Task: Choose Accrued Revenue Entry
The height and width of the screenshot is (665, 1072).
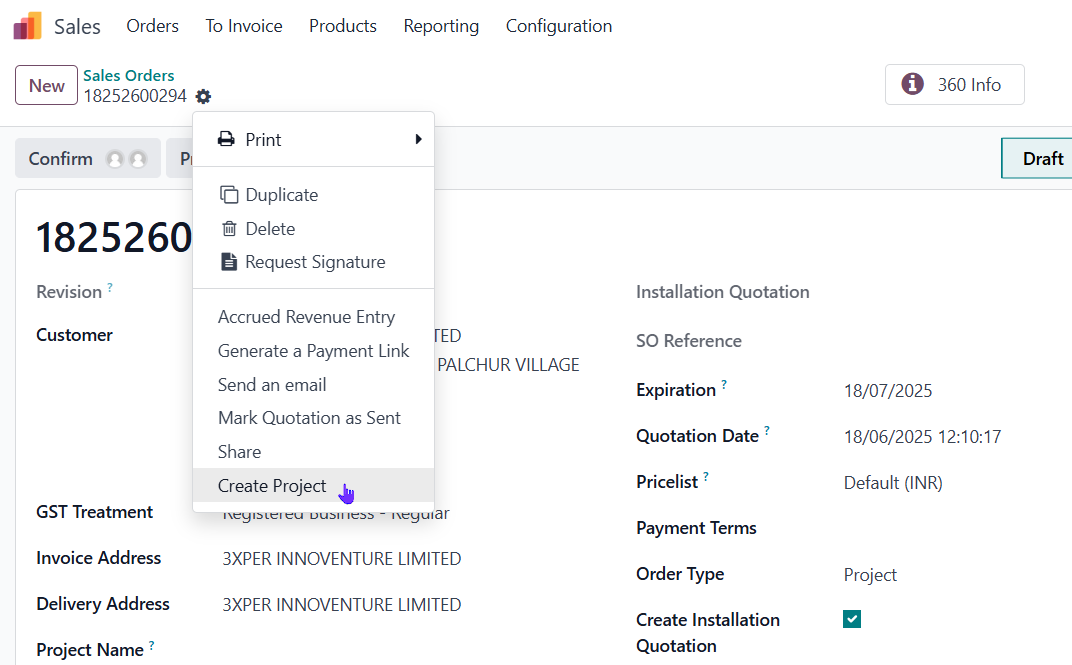Action: click(x=313, y=317)
